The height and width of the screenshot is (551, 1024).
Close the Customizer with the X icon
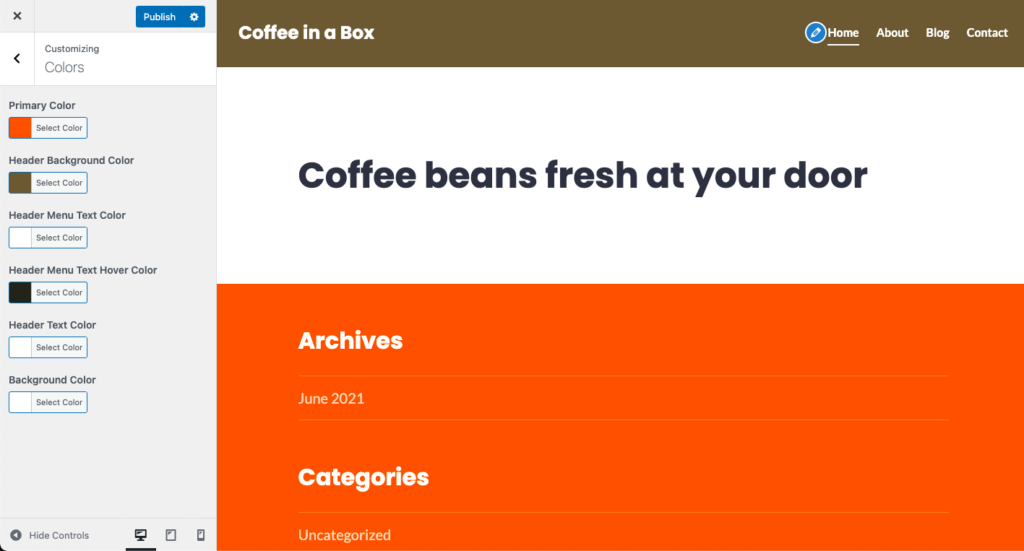point(17,16)
